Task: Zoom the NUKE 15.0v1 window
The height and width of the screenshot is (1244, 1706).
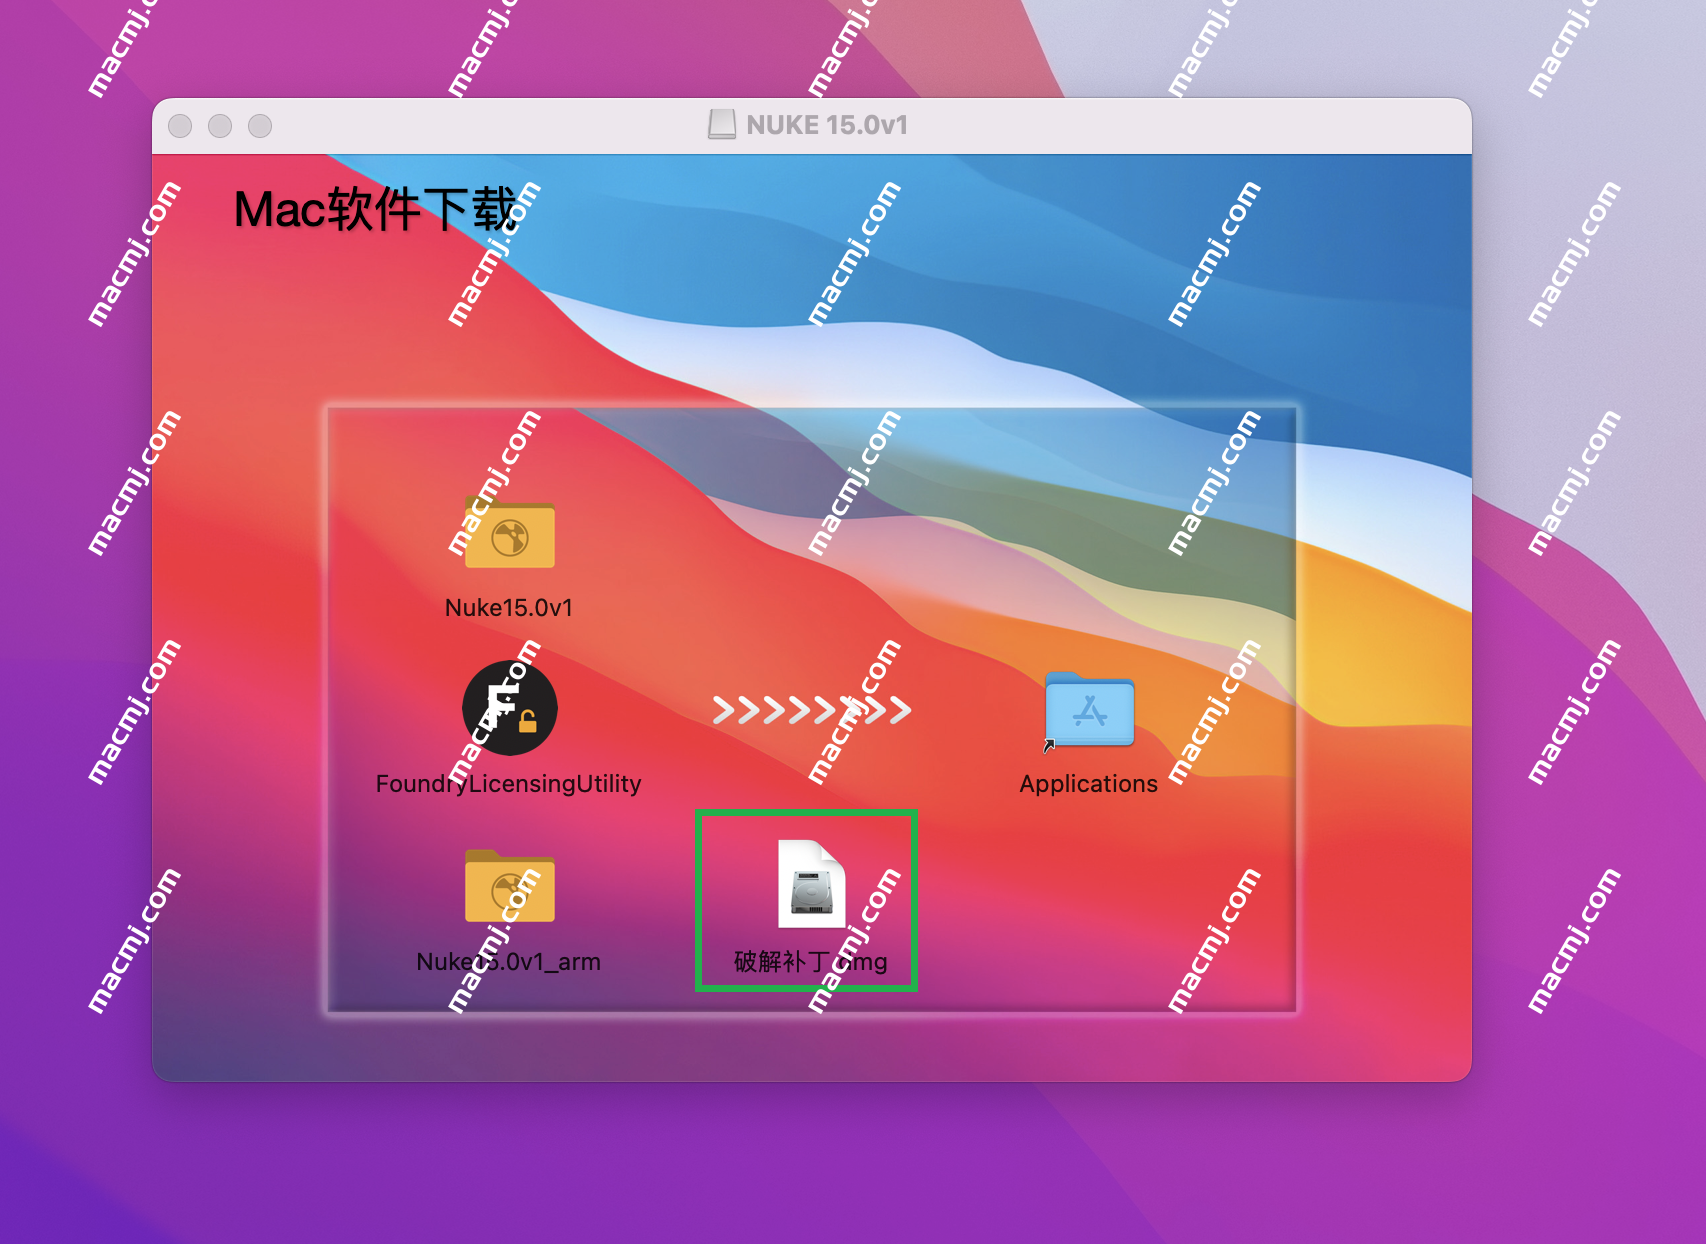Action: 260,126
